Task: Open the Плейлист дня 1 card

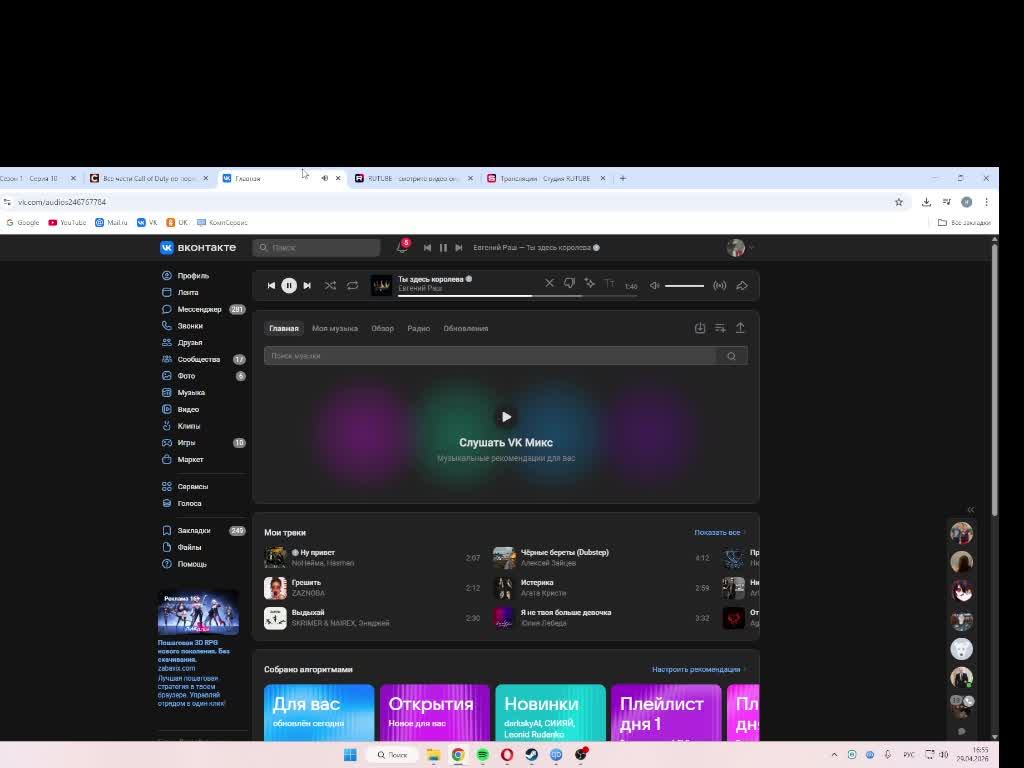Action: [666, 712]
